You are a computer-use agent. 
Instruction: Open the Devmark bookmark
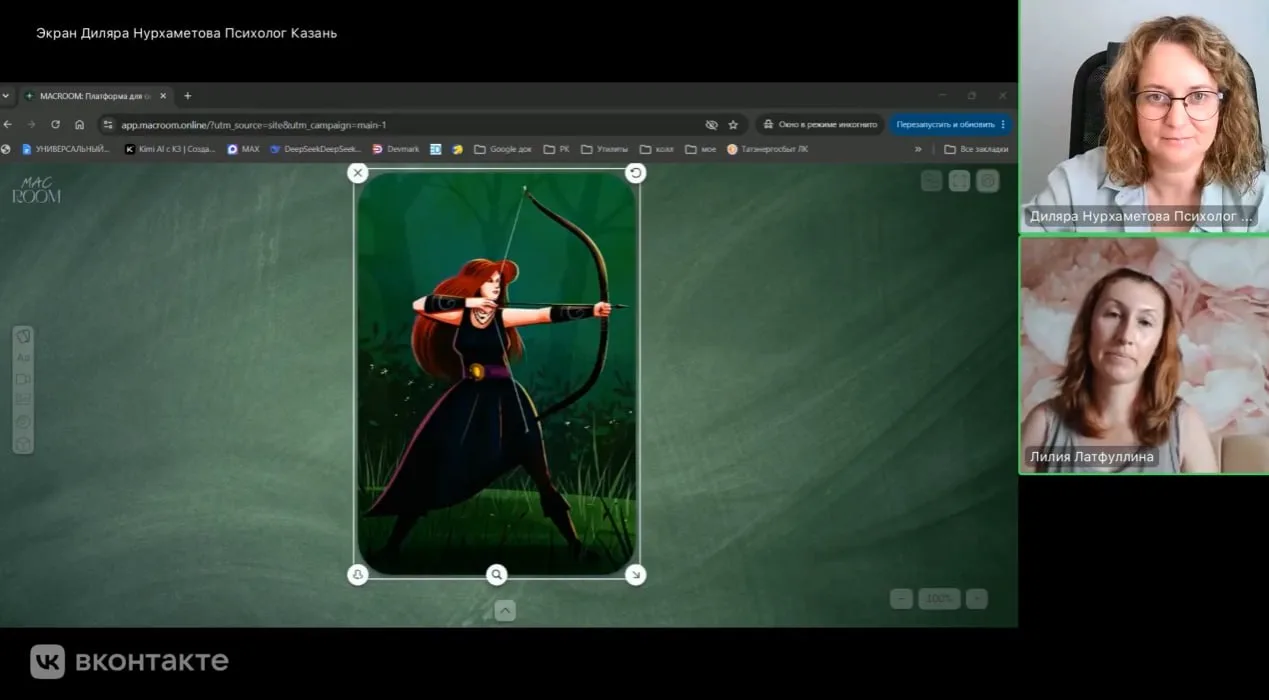[396, 149]
